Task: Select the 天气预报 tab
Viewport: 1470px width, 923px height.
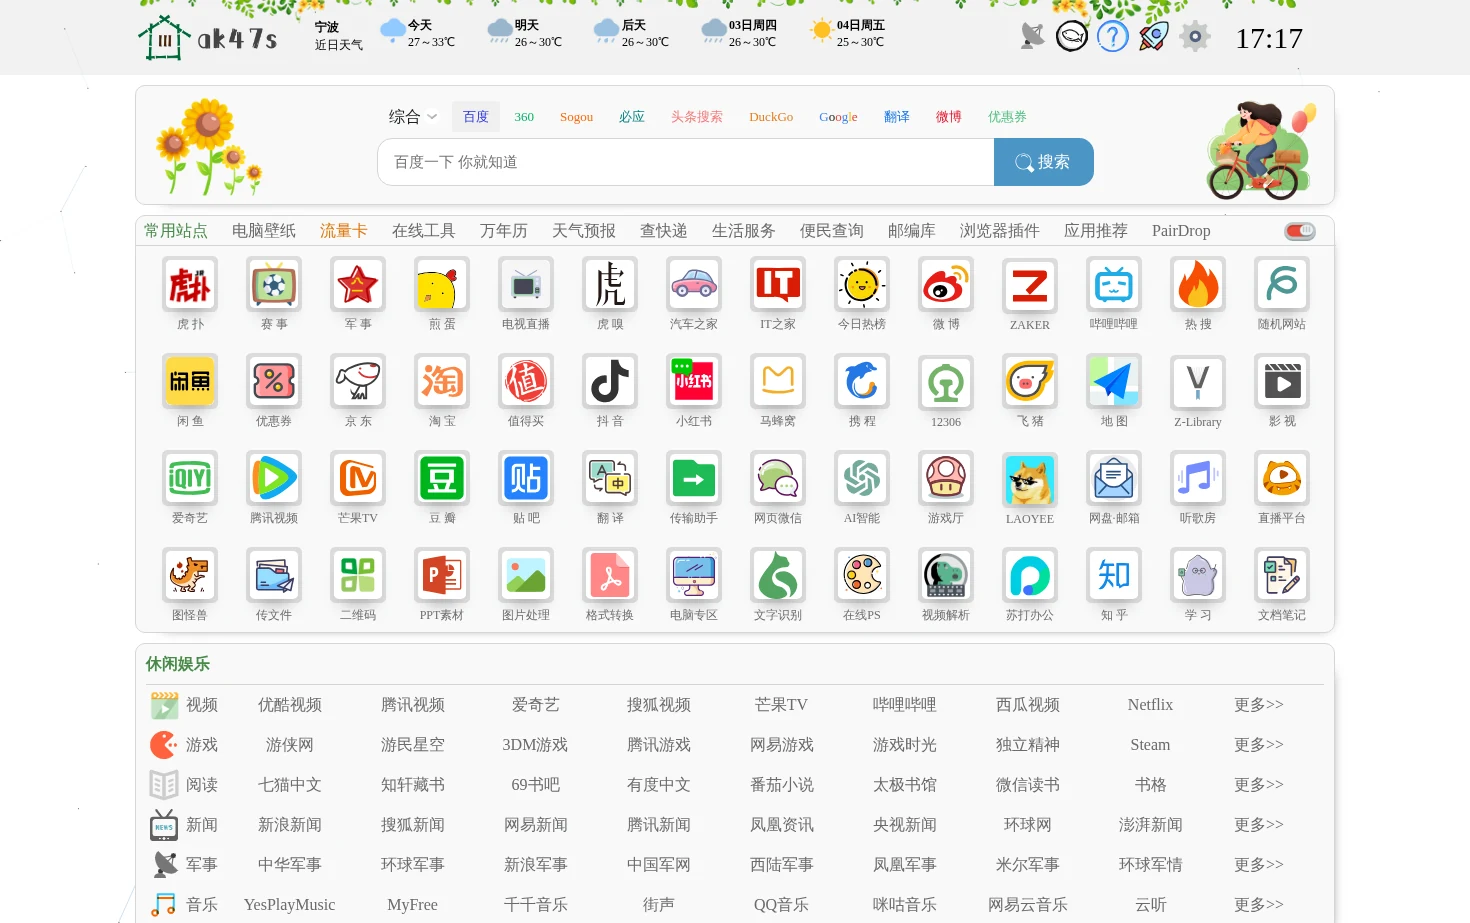Action: tap(584, 231)
